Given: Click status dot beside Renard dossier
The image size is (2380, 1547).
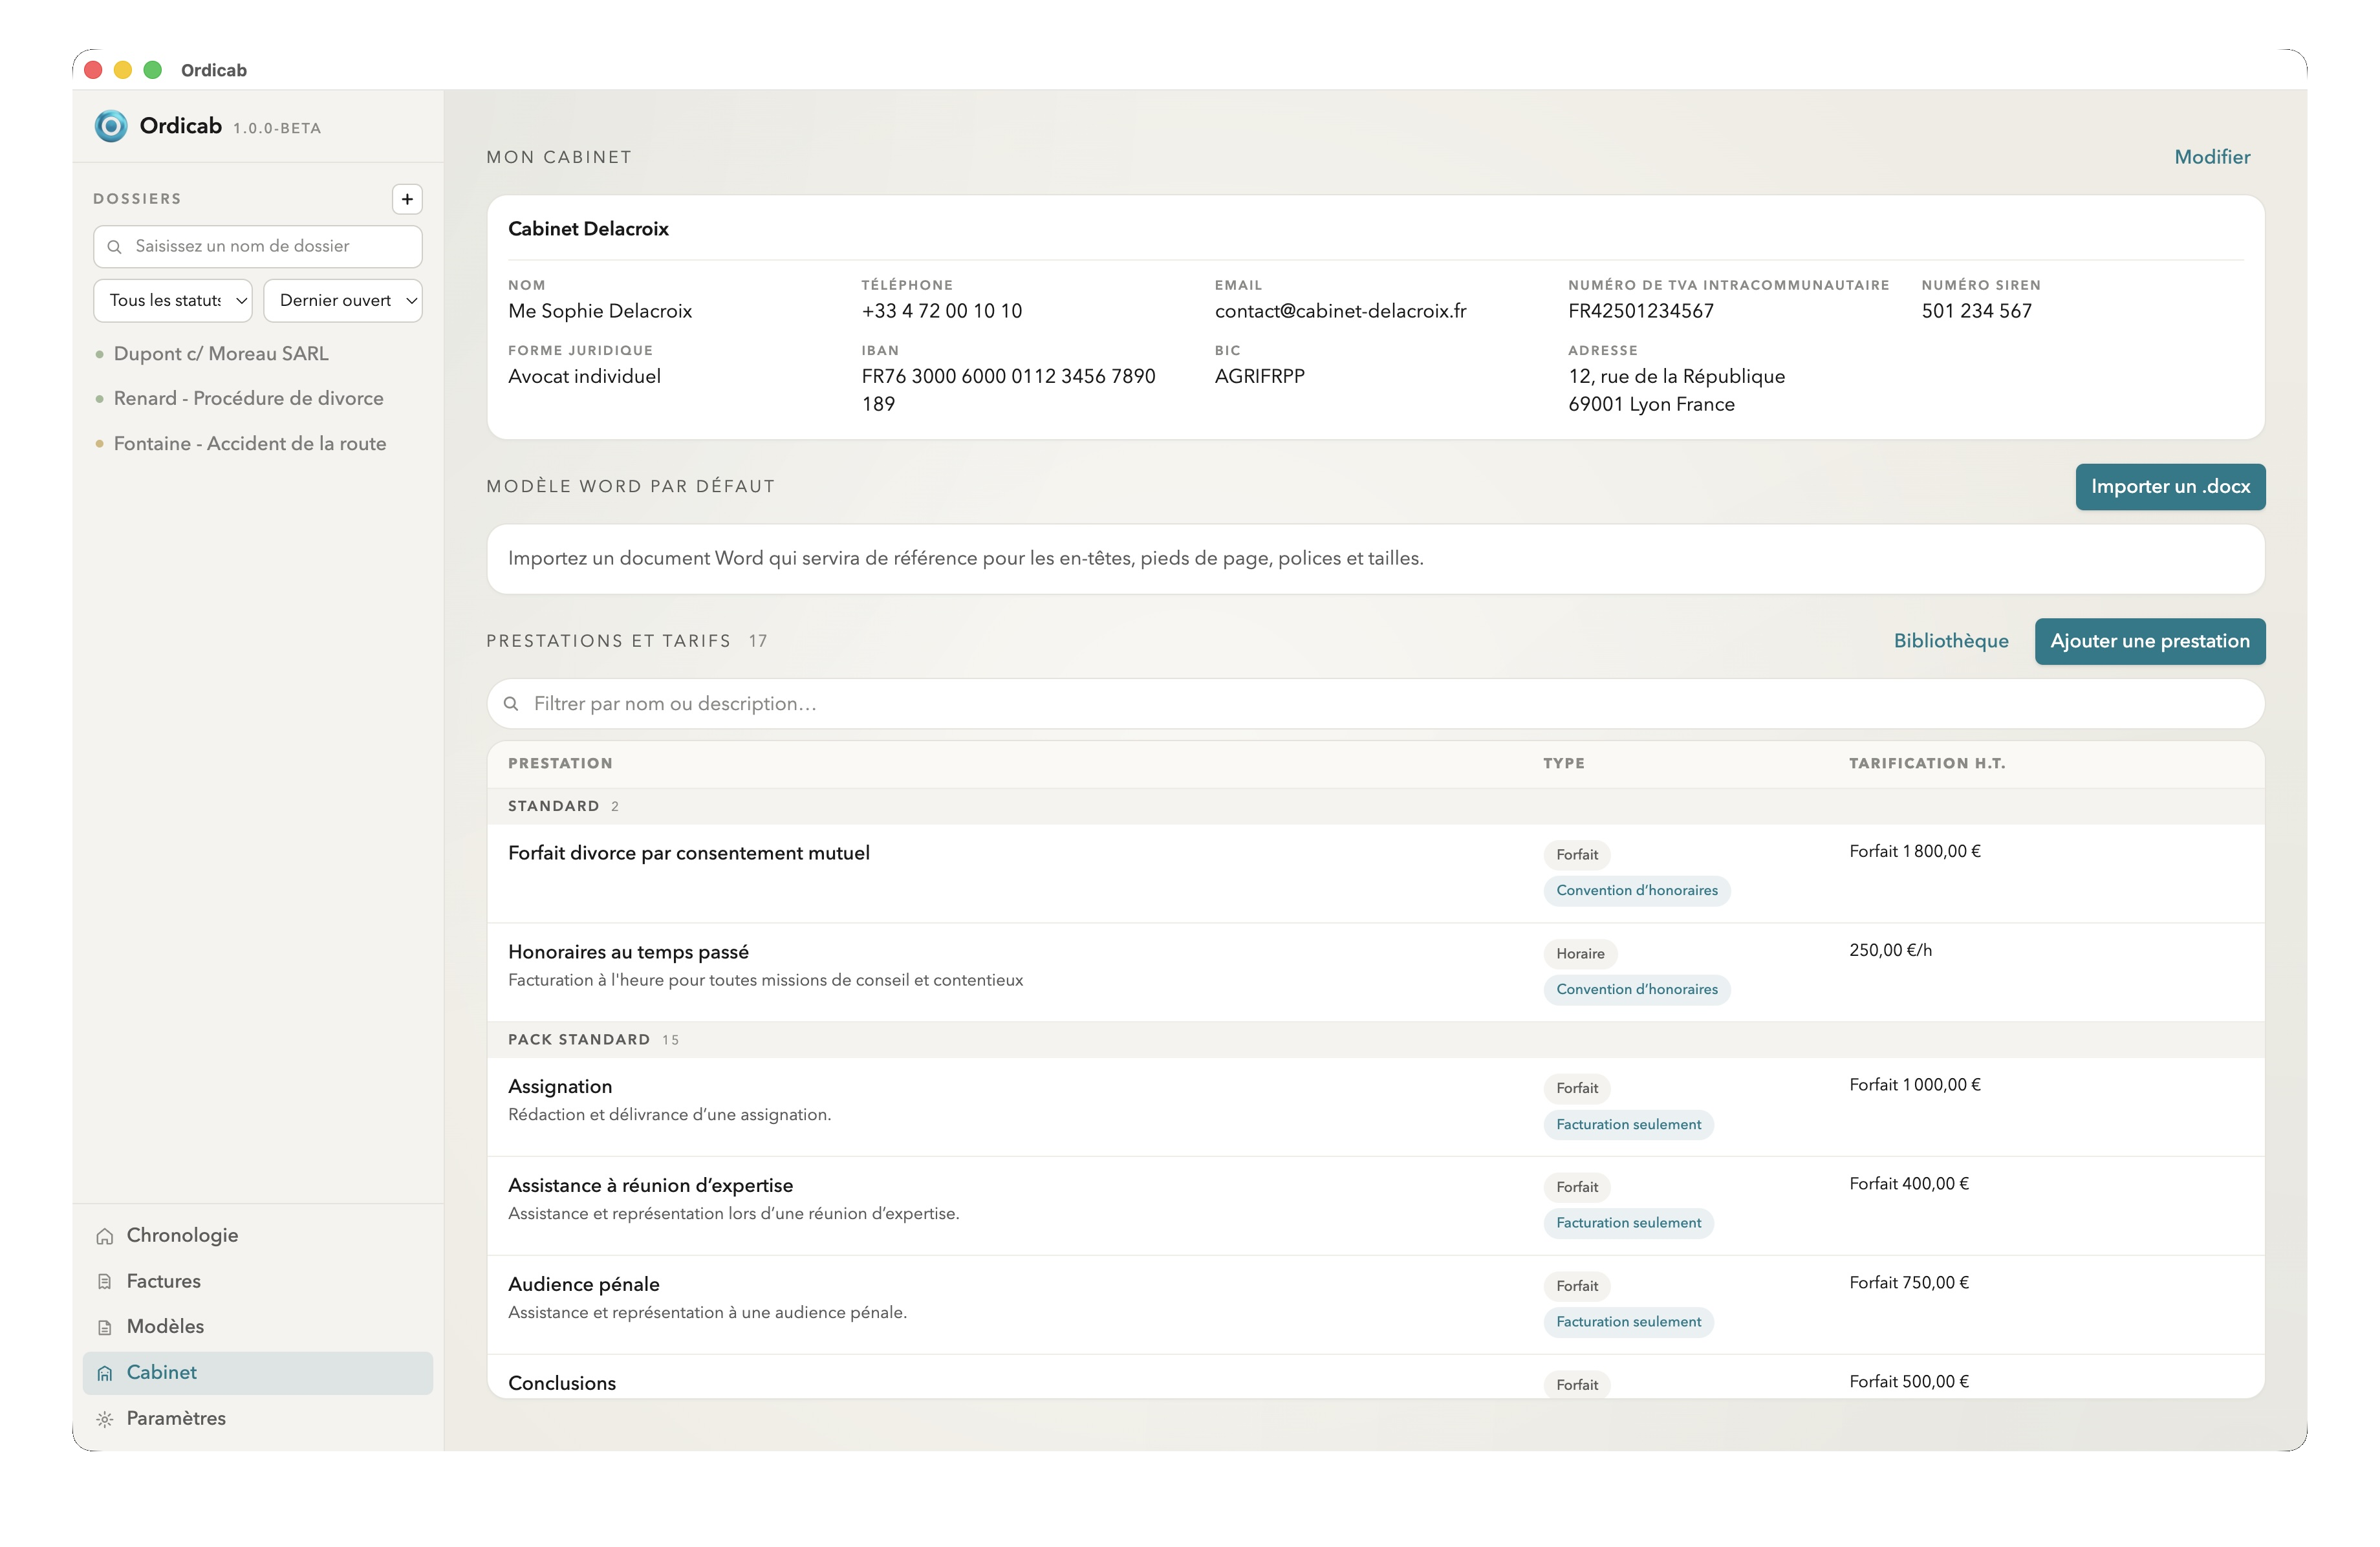Looking at the screenshot, I should click(x=99, y=399).
